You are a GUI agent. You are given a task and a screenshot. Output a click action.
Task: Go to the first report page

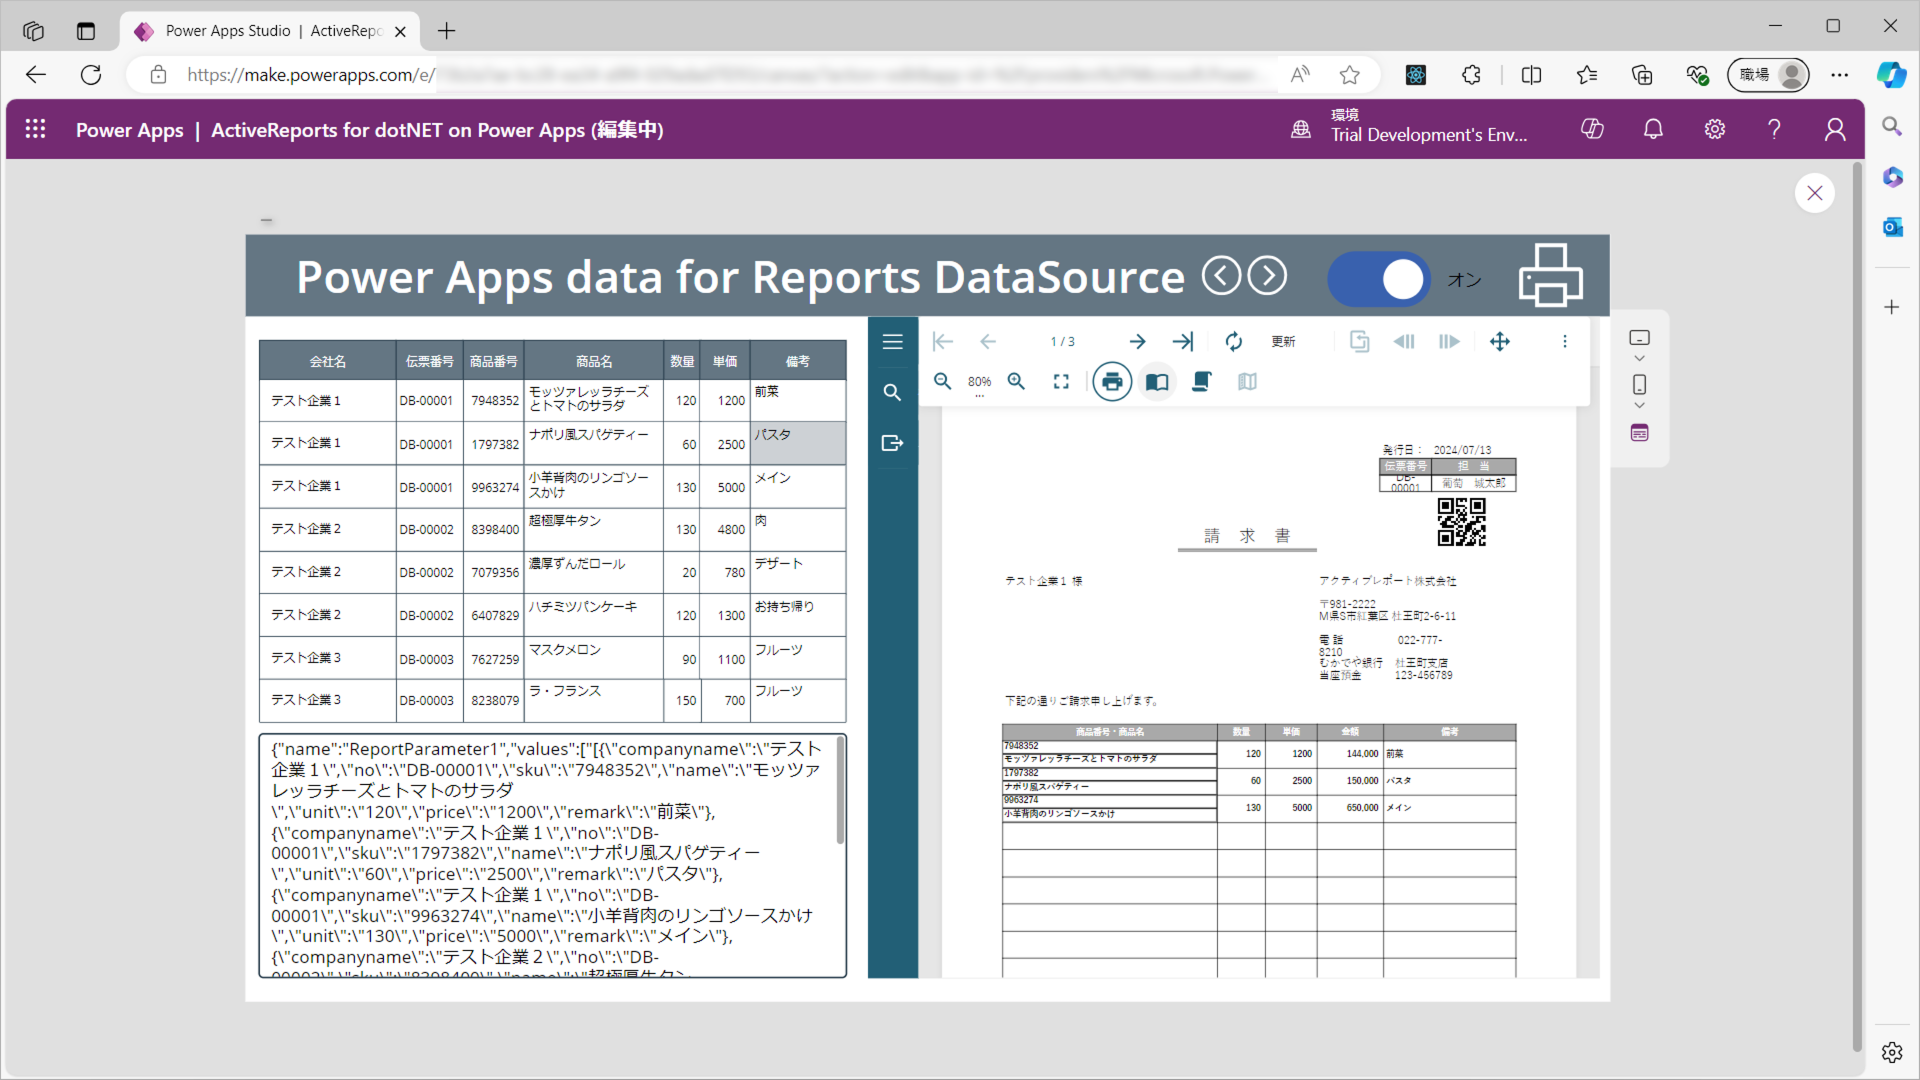[x=942, y=342]
